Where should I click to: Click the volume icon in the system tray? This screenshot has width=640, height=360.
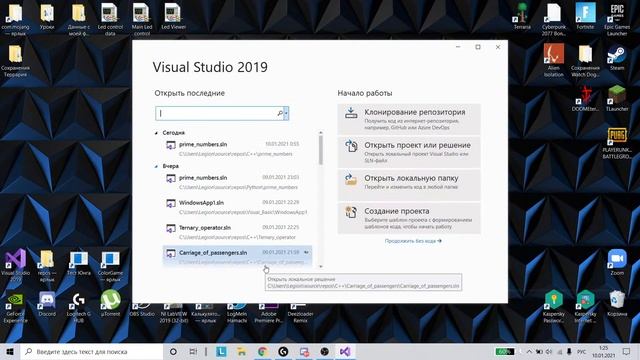pyautogui.click(x=549, y=351)
